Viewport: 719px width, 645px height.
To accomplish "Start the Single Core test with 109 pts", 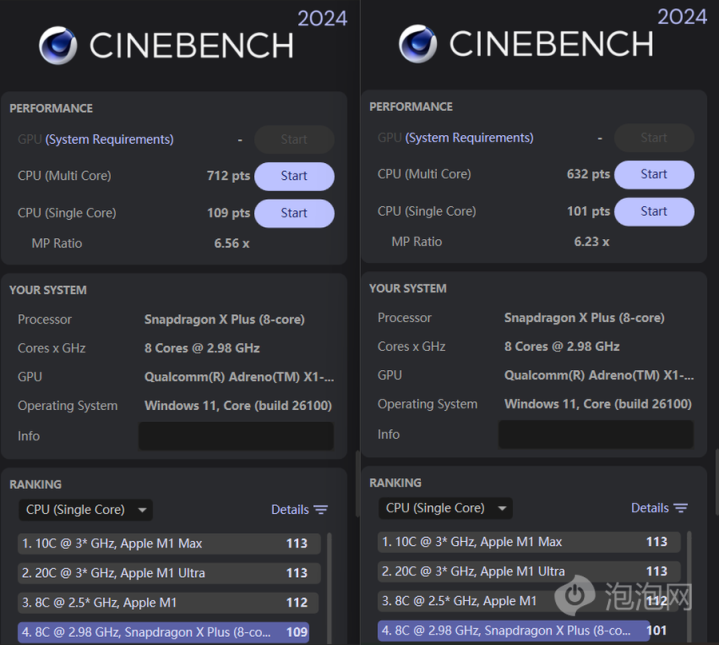I will point(294,213).
